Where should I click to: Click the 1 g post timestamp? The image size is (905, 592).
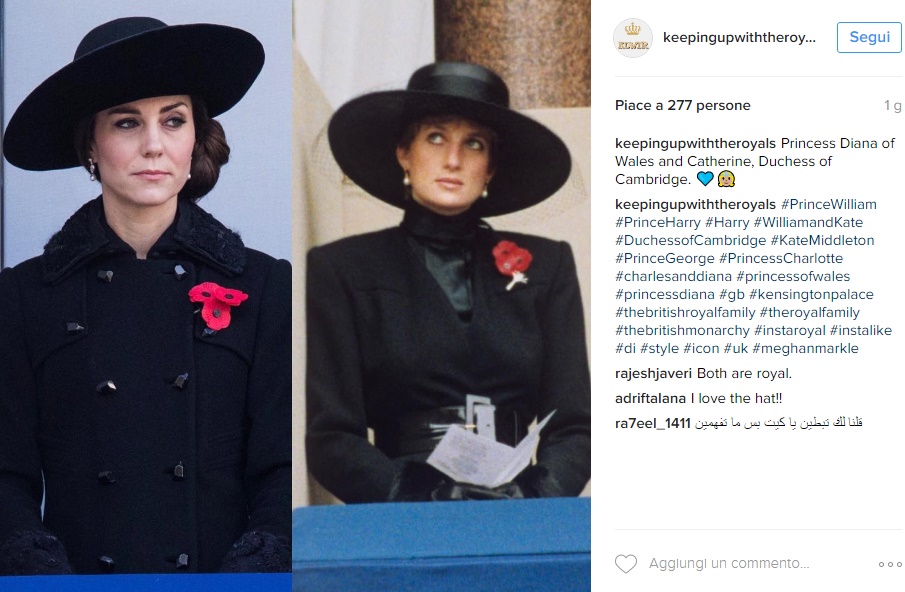coord(892,106)
